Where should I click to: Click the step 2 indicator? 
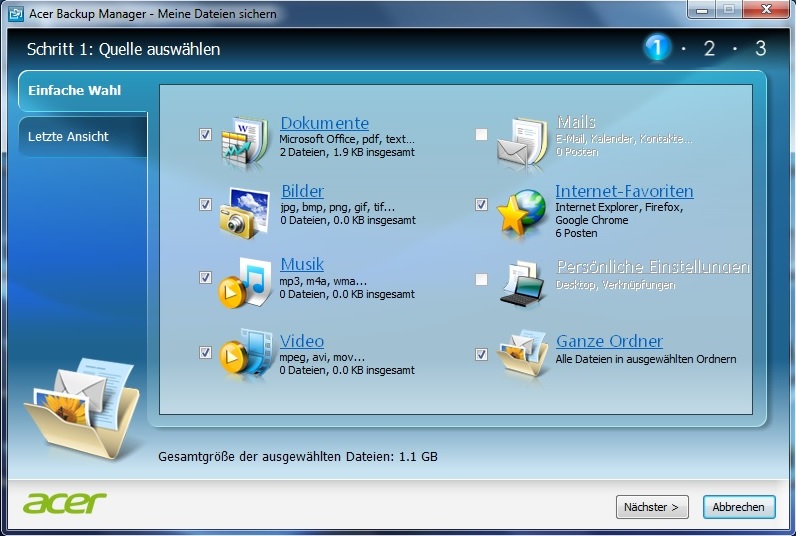pos(709,48)
